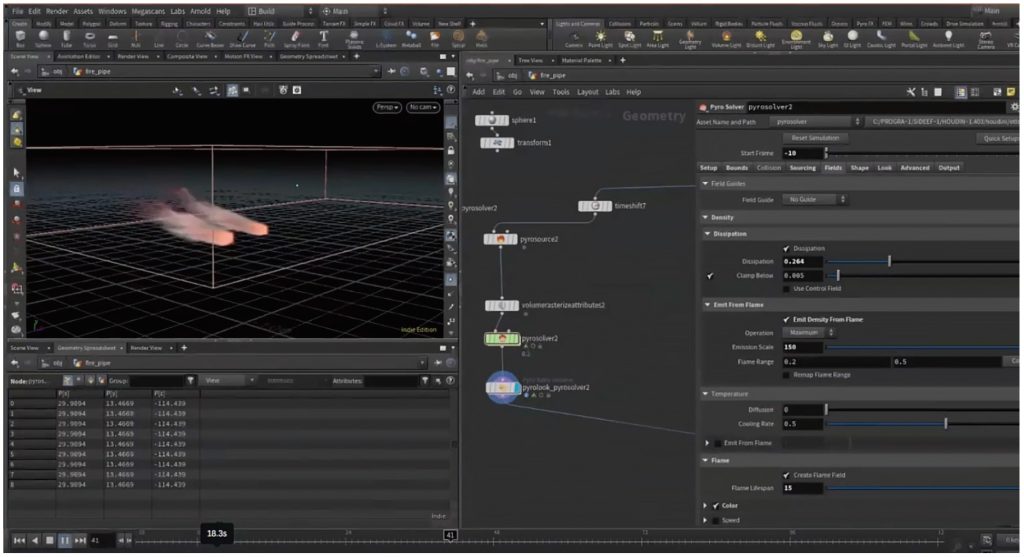Click the Flame Lifespan value field
The height and width of the screenshot is (557, 1024).
803,488
